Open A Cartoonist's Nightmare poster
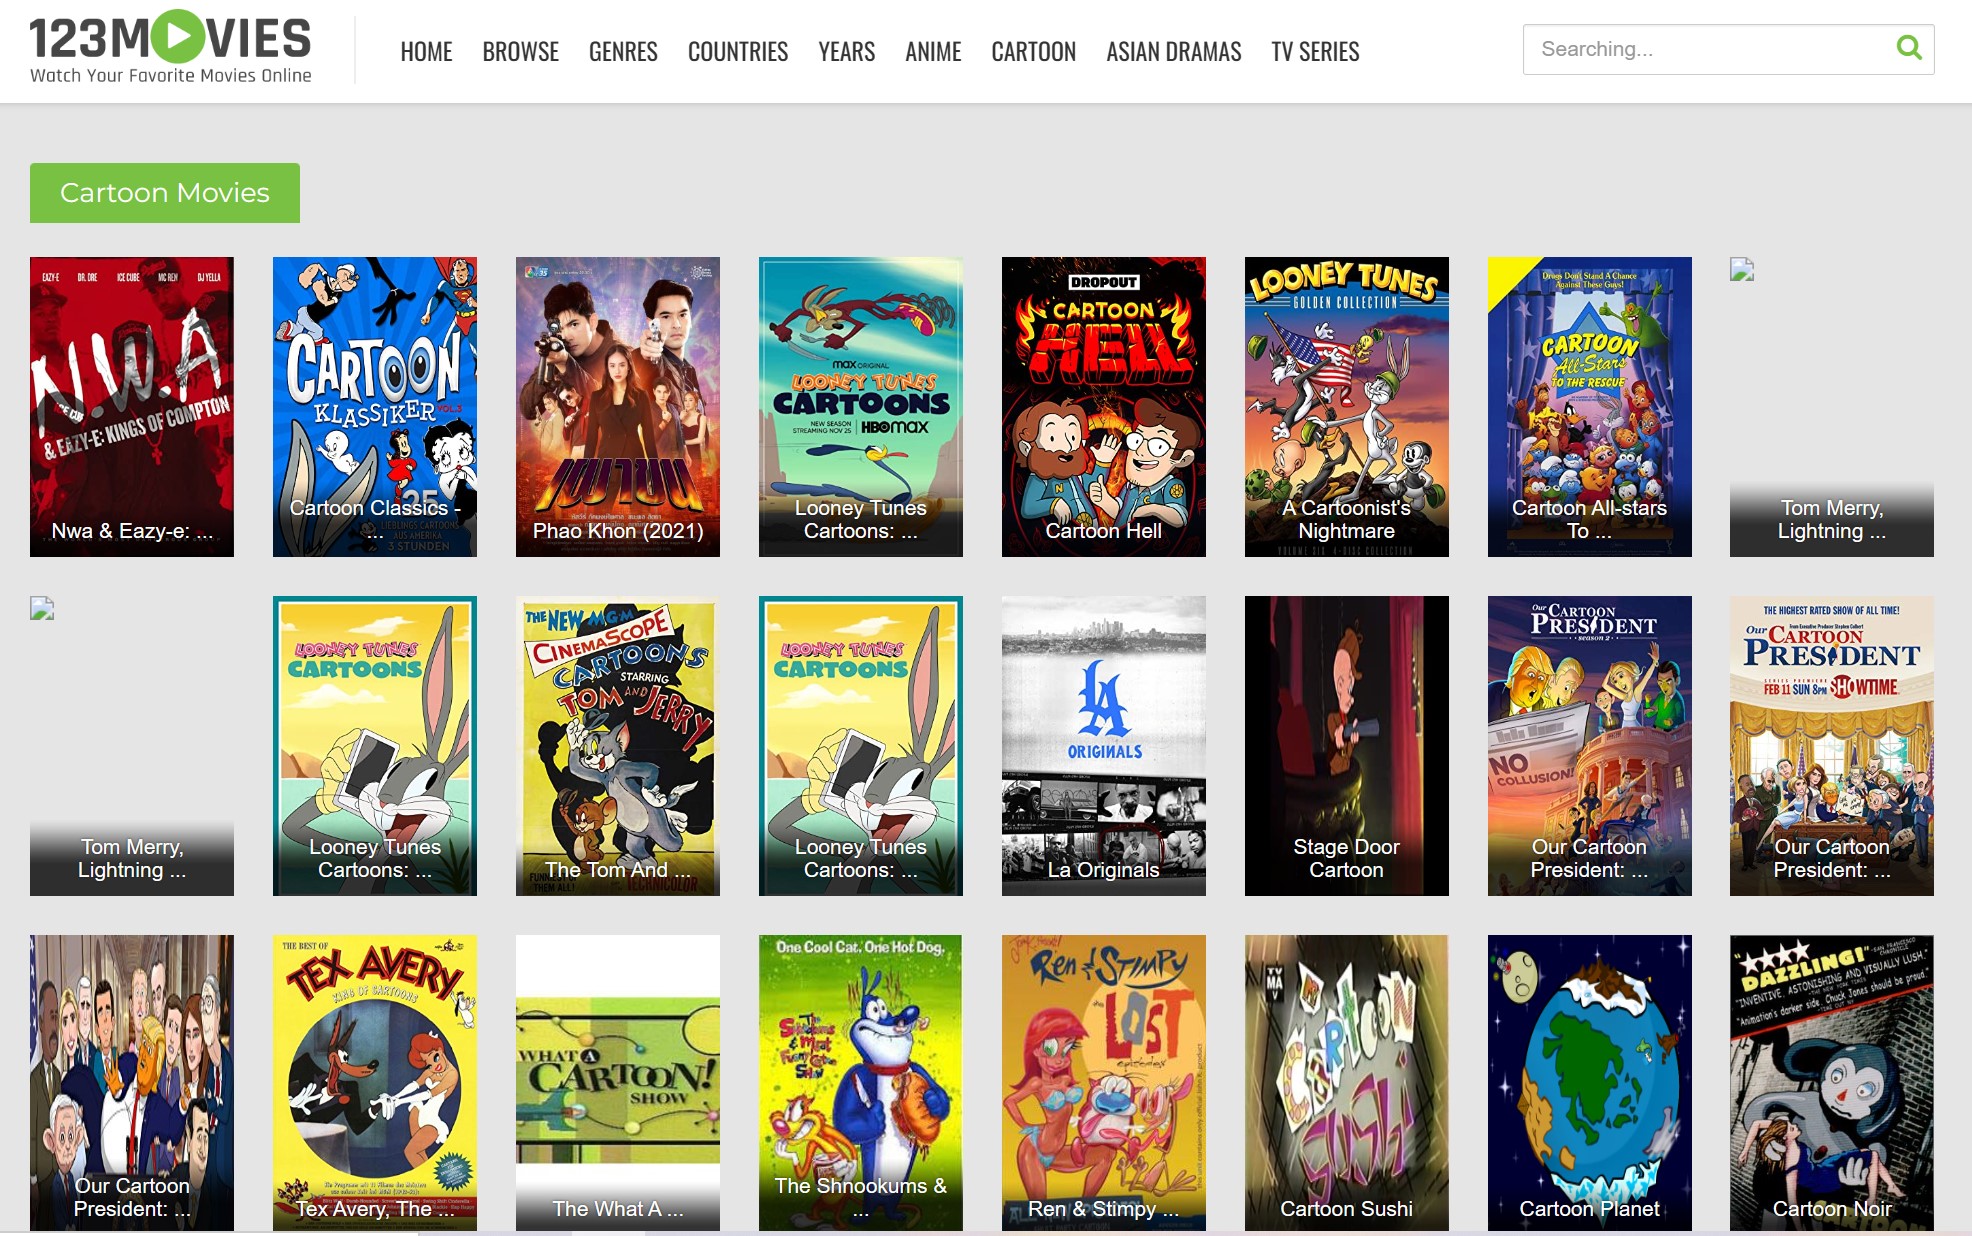Screen dimensions: 1972x1236 coord(1347,407)
